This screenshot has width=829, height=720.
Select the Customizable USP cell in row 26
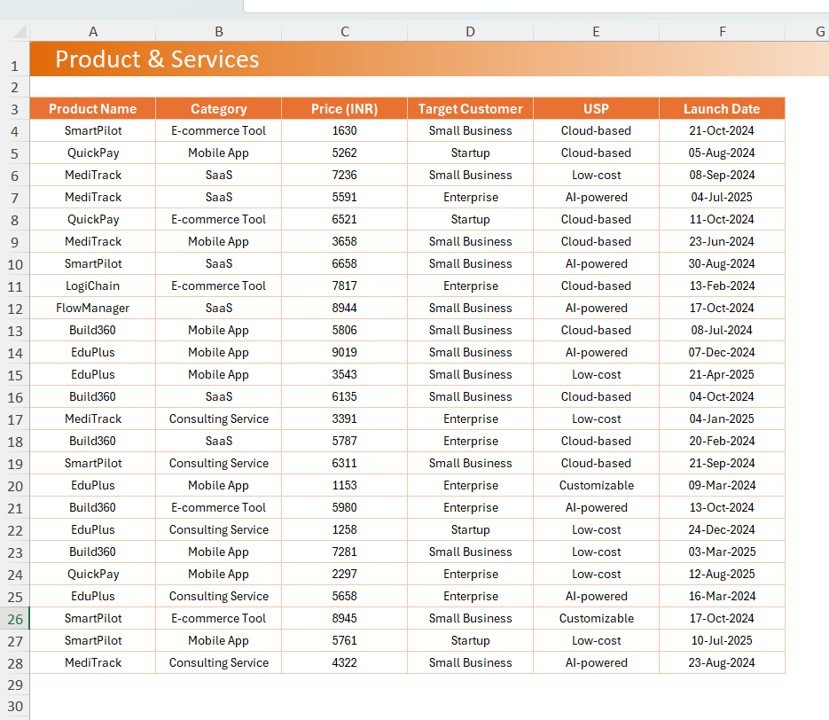(596, 618)
